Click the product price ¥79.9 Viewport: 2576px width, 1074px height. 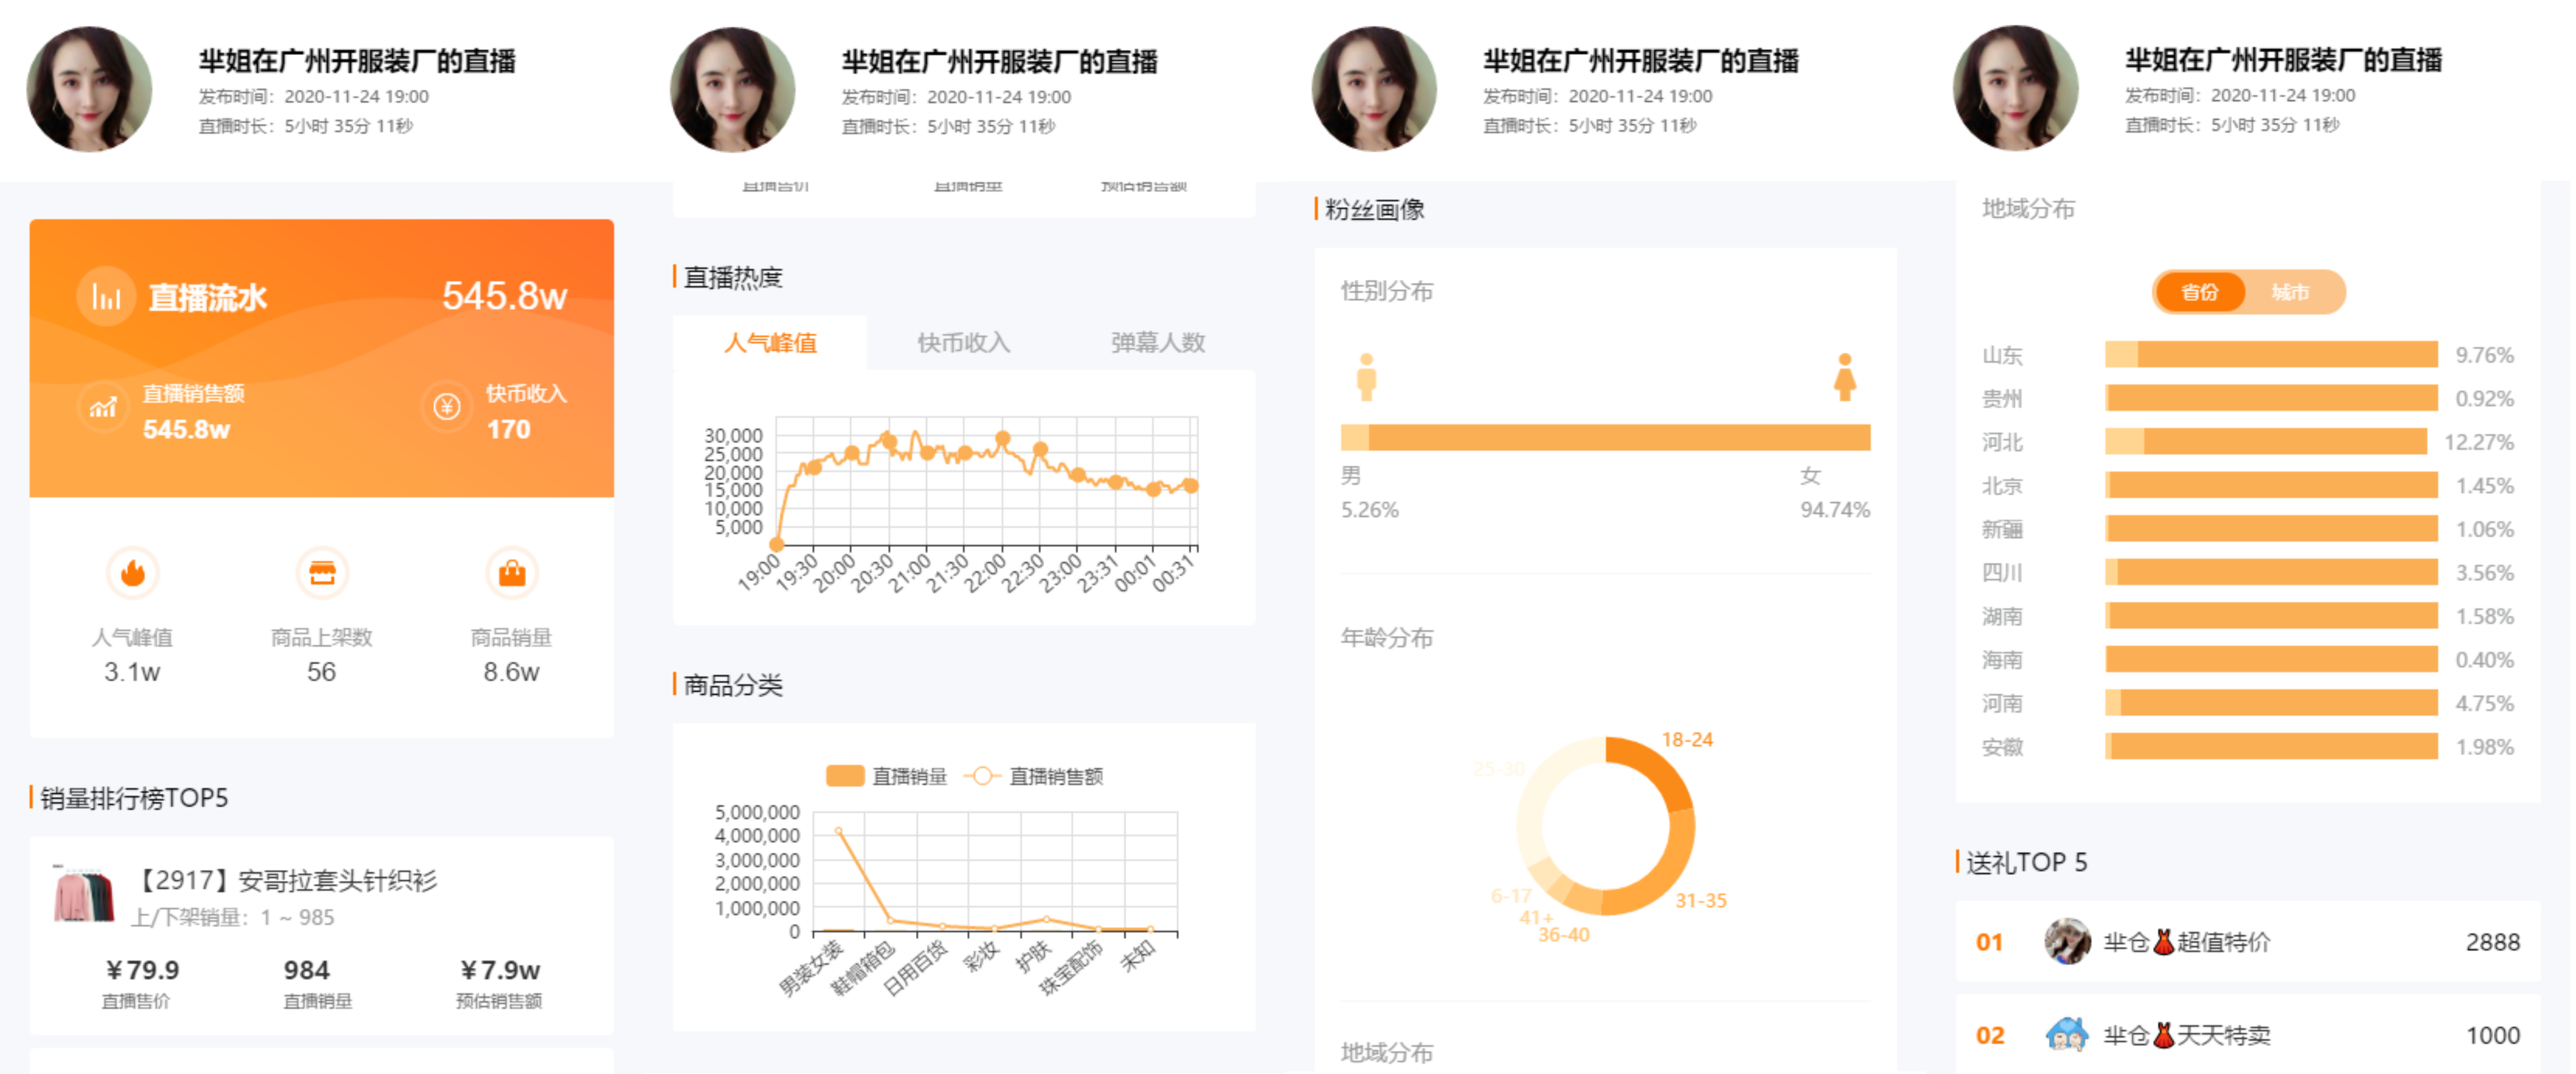[142, 970]
